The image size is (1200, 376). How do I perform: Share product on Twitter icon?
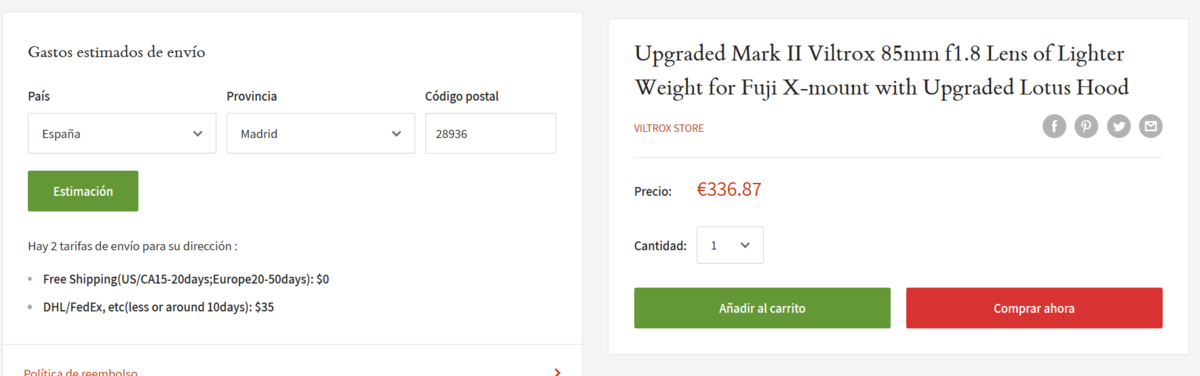pos(1119,126)
